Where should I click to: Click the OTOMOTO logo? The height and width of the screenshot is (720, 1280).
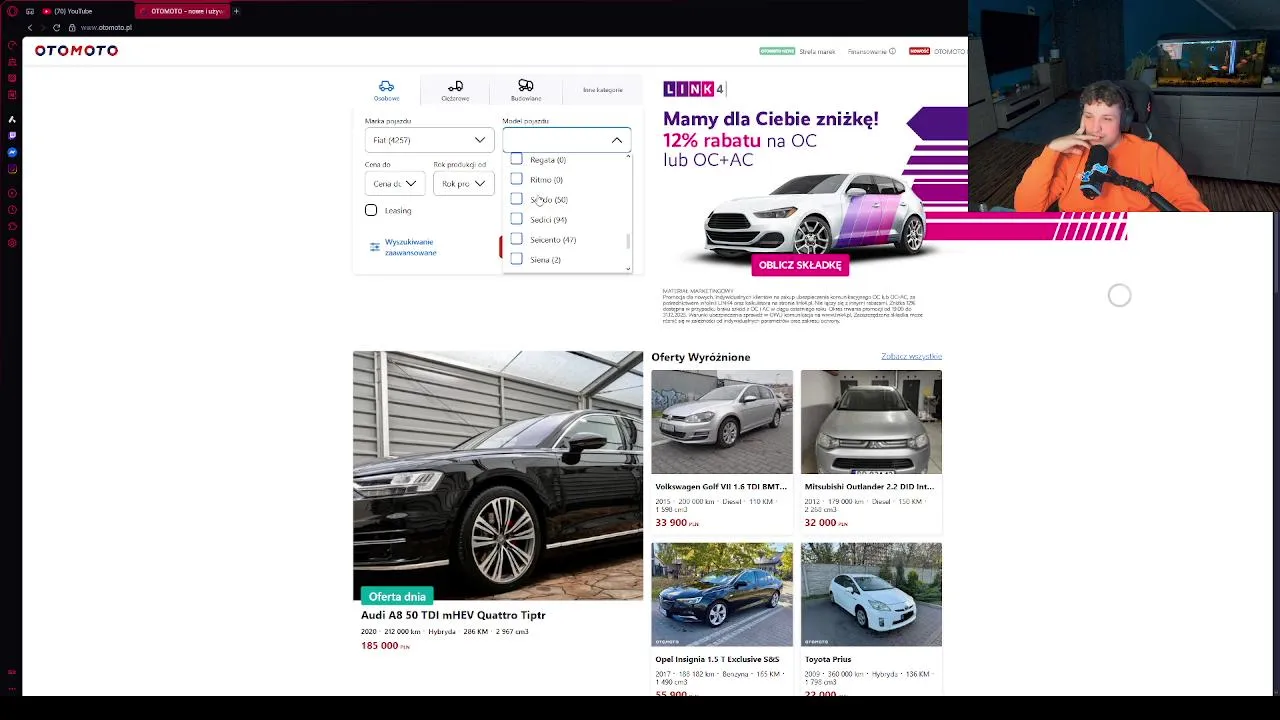coord(76,51)
